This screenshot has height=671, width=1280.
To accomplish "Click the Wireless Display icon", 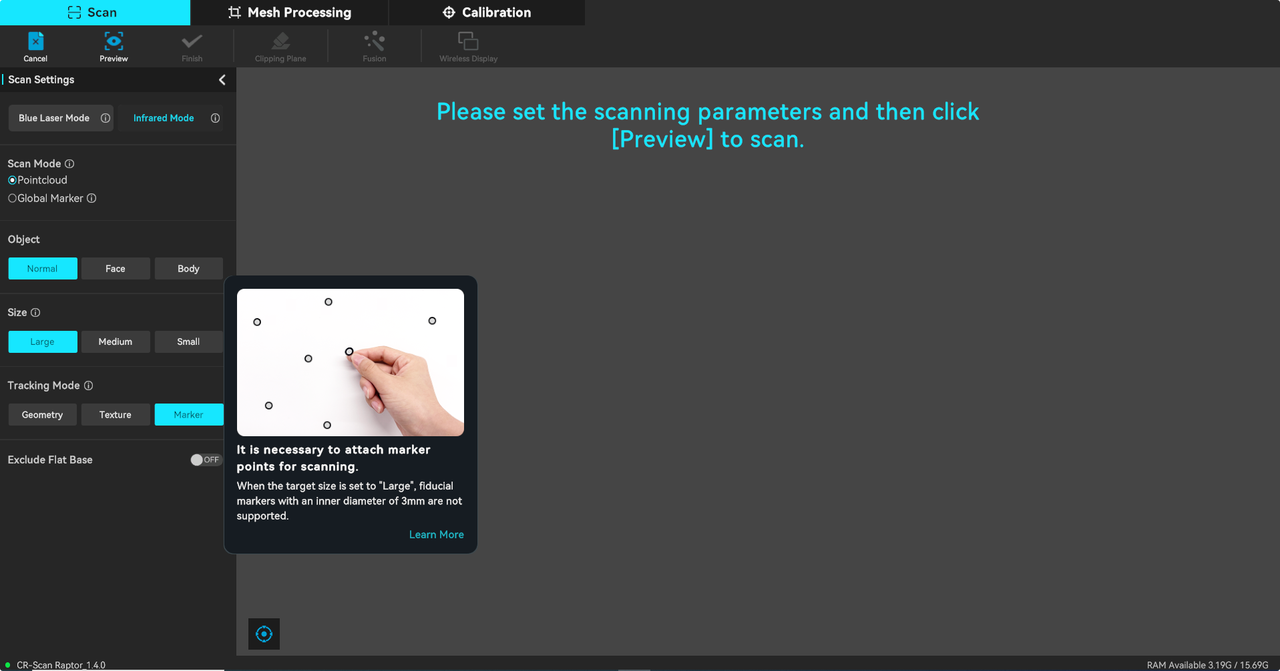I will click(x=468, y=42).
